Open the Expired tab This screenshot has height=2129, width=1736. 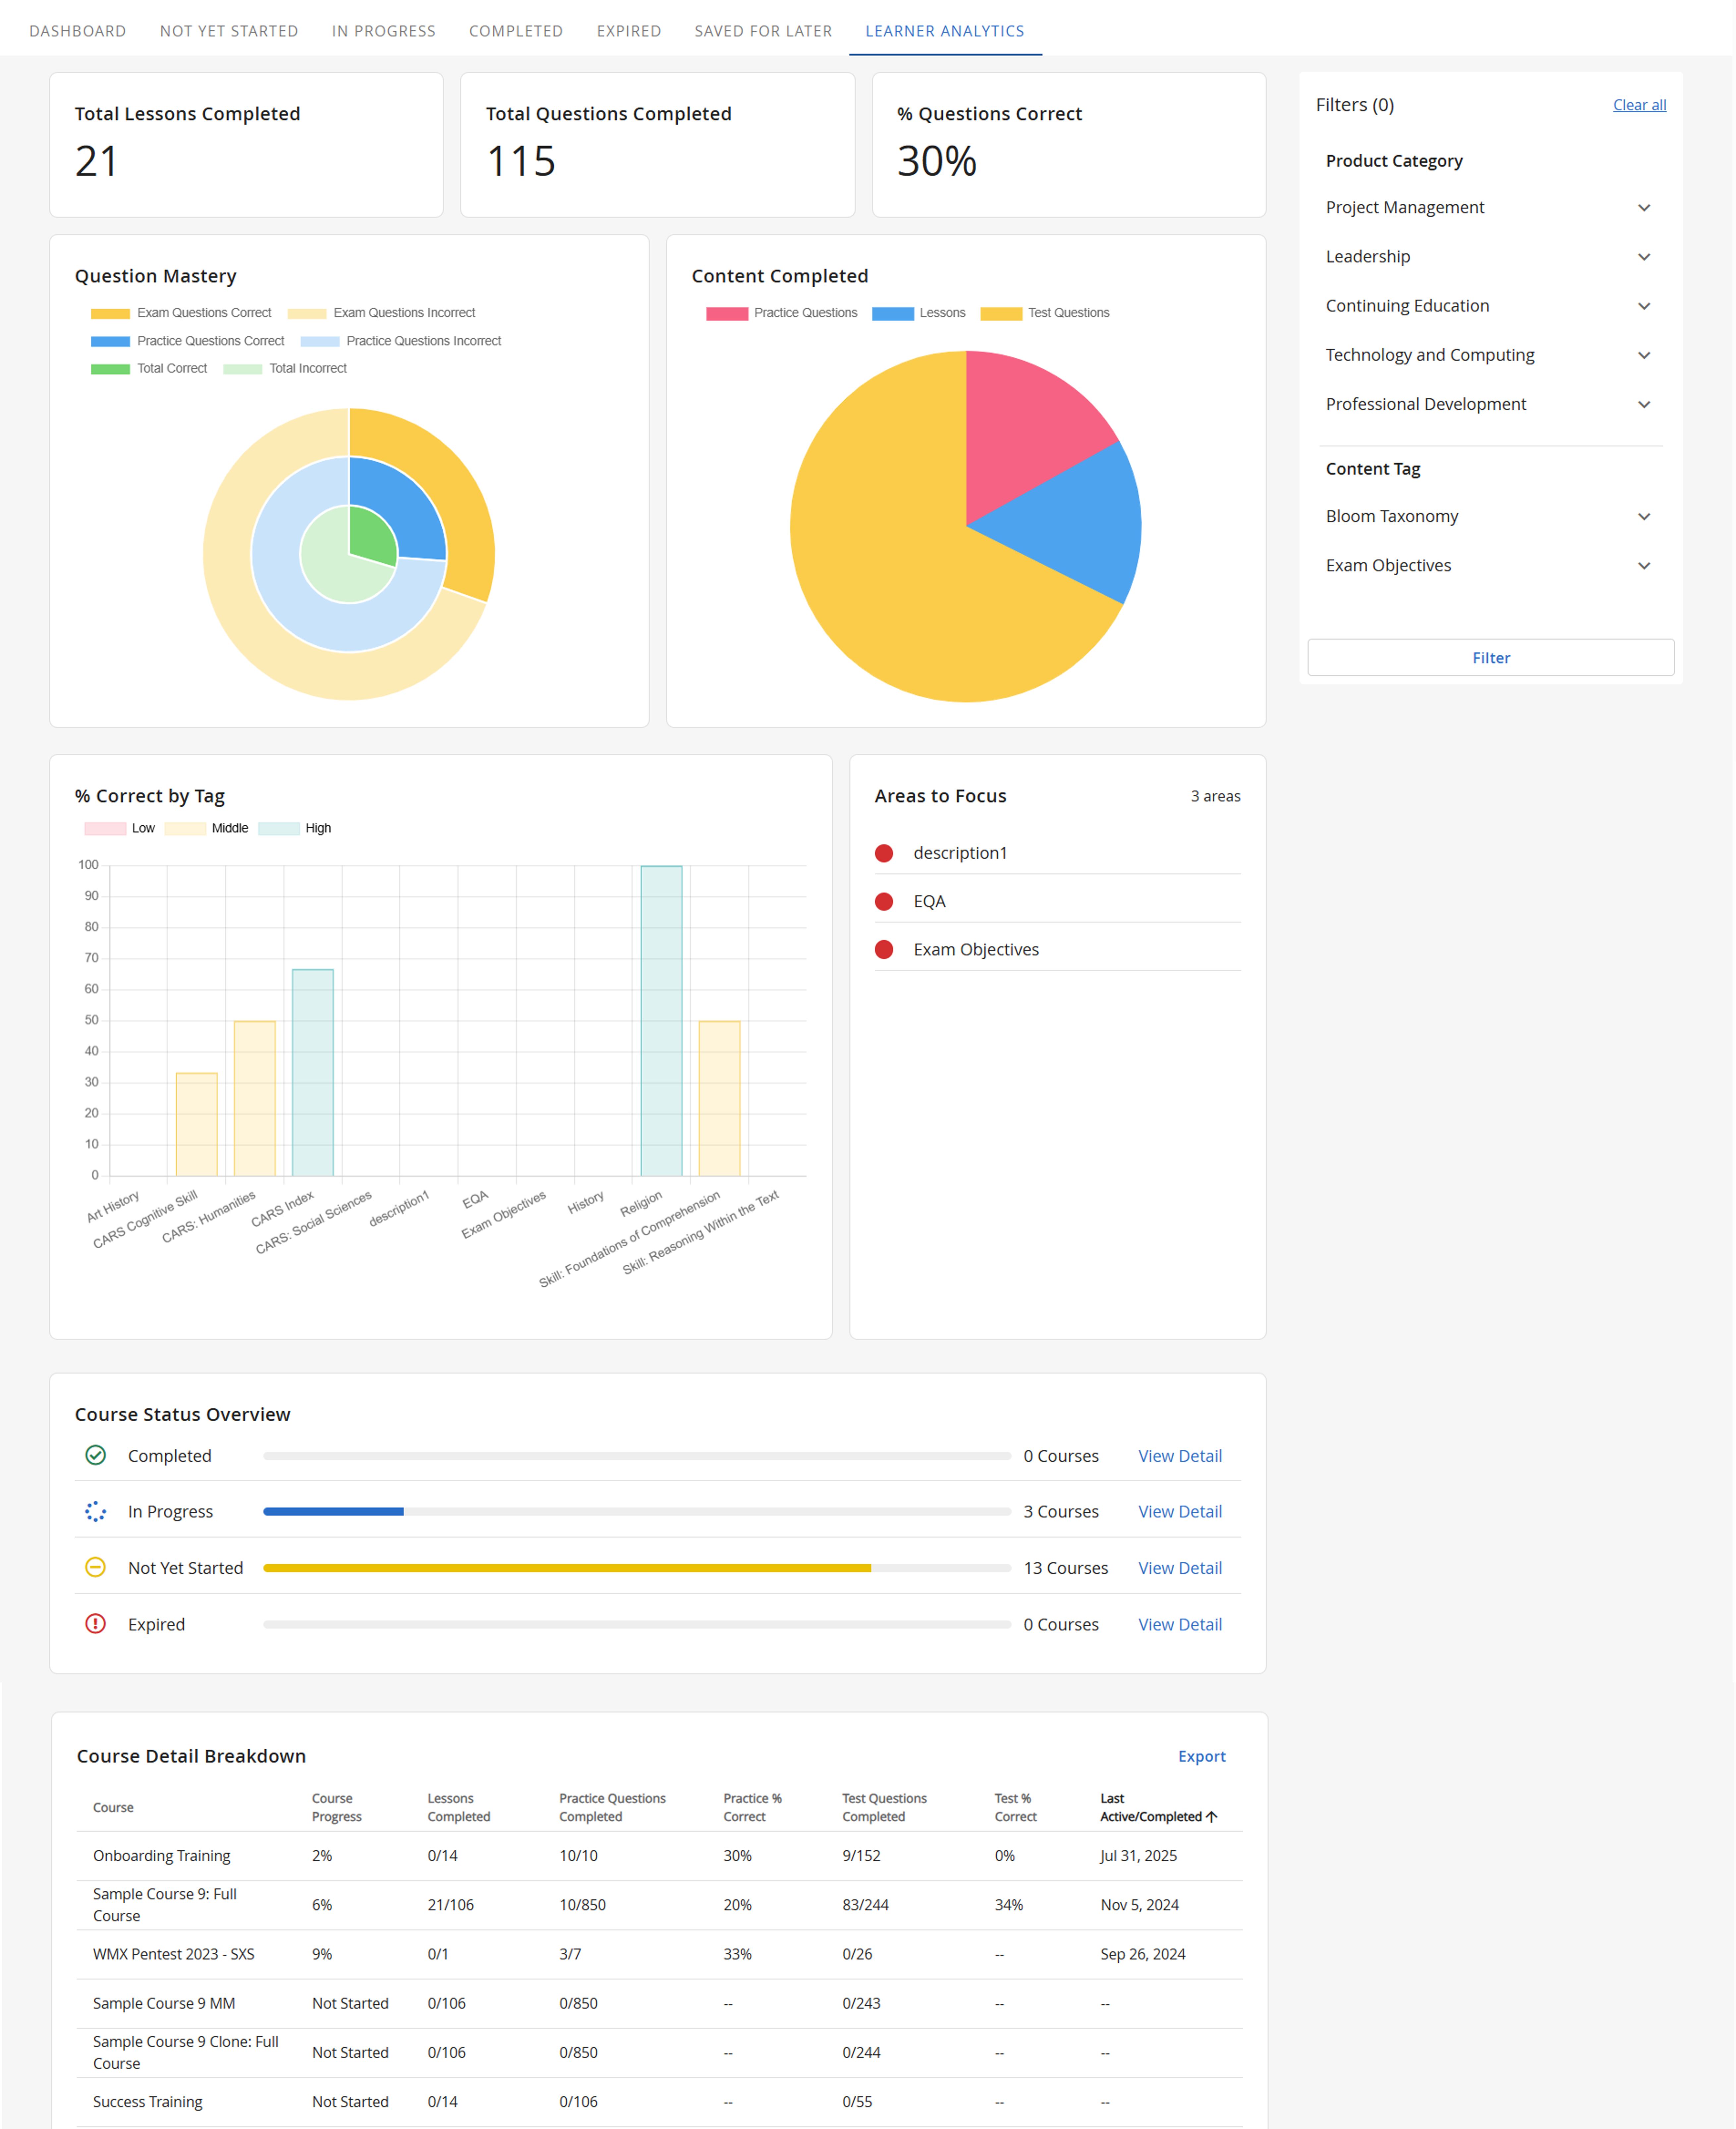point(629,31)
